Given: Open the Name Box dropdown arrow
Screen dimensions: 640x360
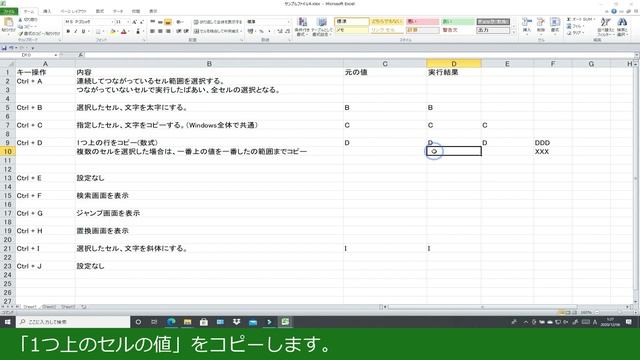Looking at the screenshot, I should (56, 55).
